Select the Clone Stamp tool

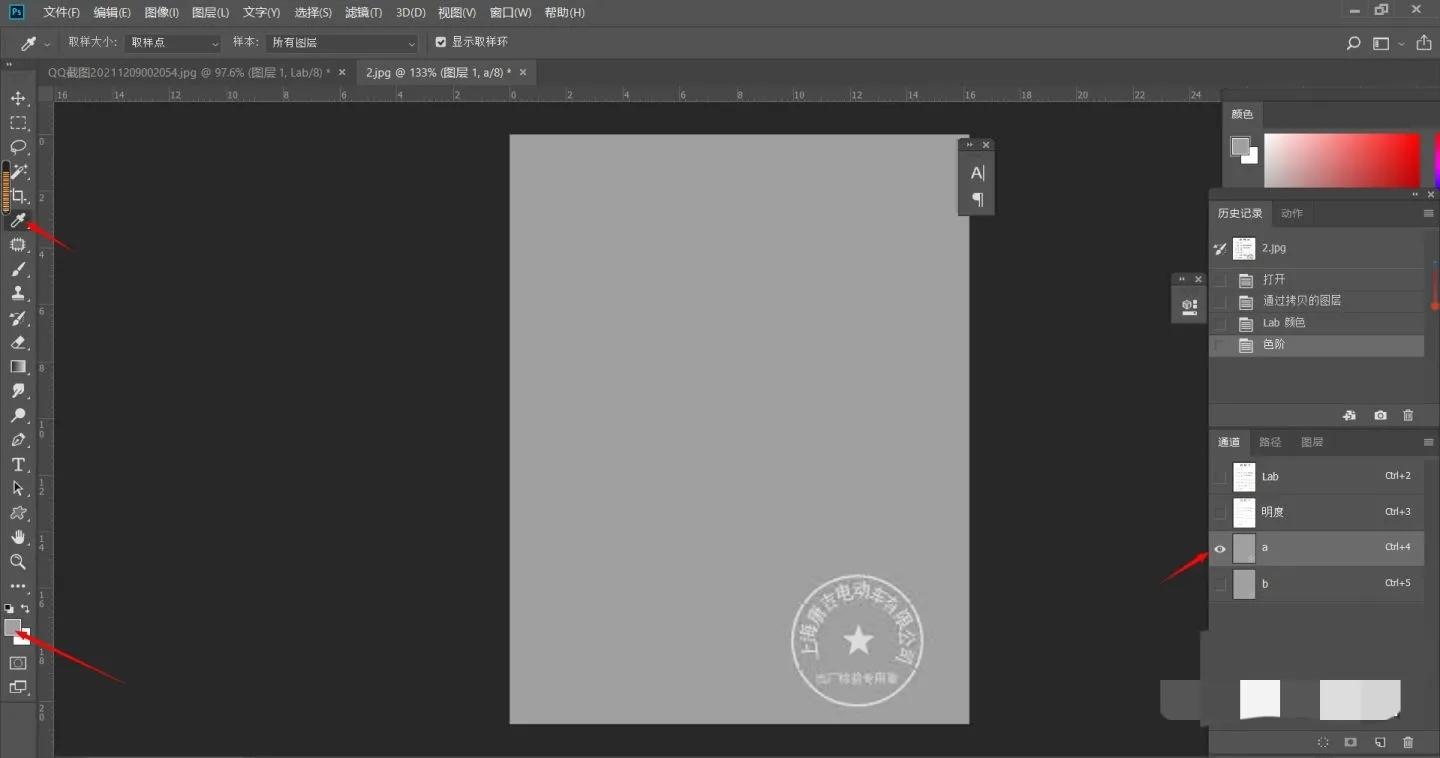pos(18,293)
